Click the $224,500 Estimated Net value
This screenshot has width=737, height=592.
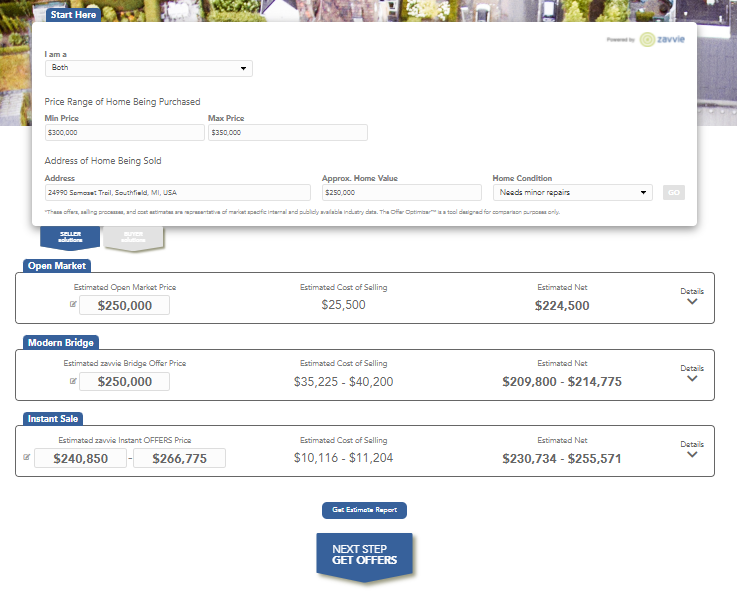pyautogui.click(x=562, y=306)
